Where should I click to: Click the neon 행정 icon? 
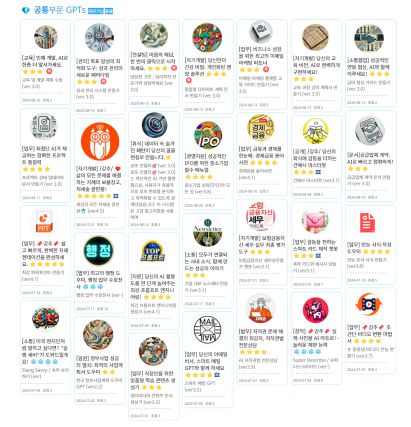point(99,251)
